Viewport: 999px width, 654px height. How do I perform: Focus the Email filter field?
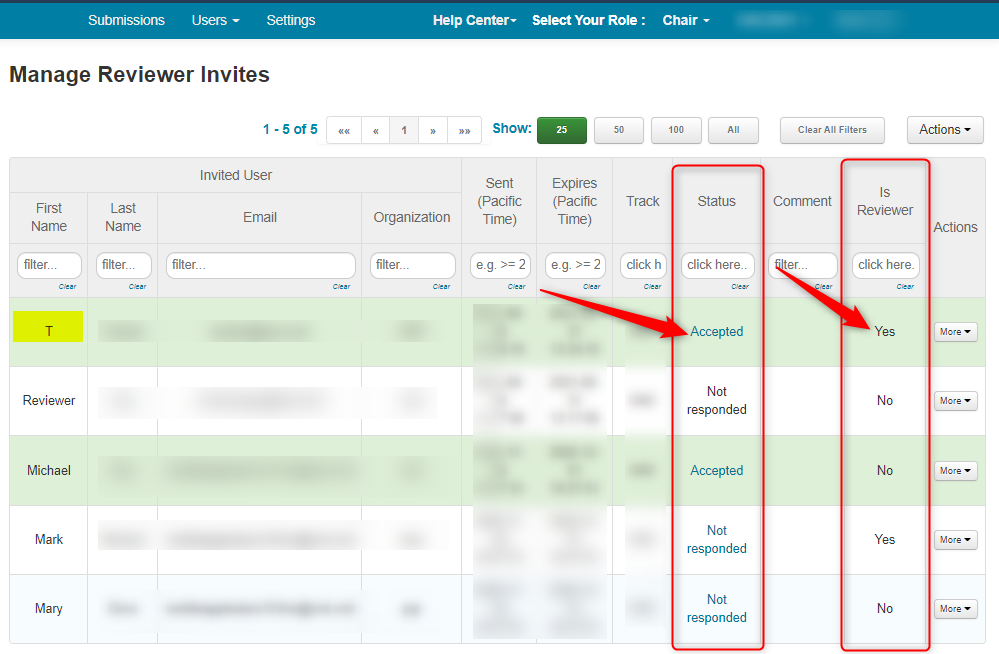click(261, 265)
